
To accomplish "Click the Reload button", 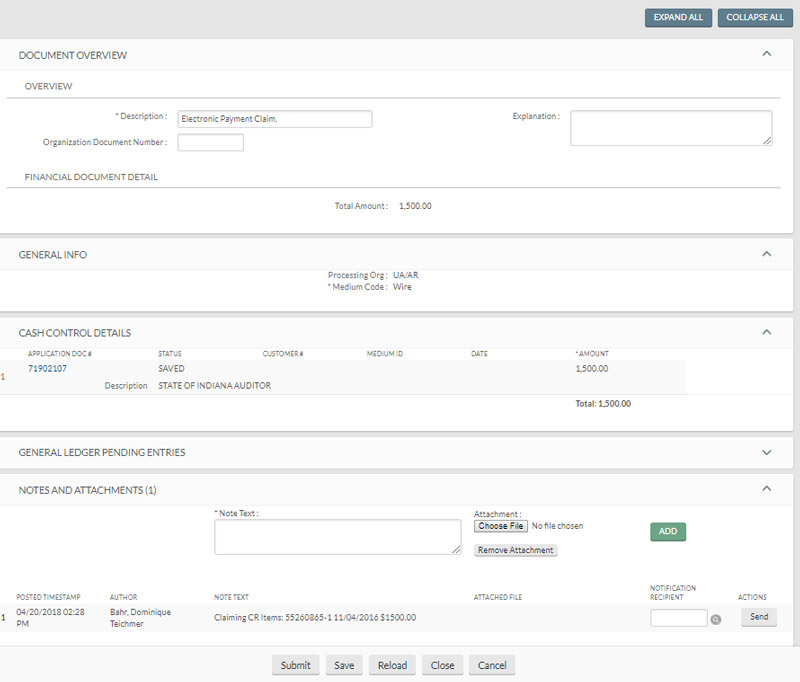I will click(392, 665).
